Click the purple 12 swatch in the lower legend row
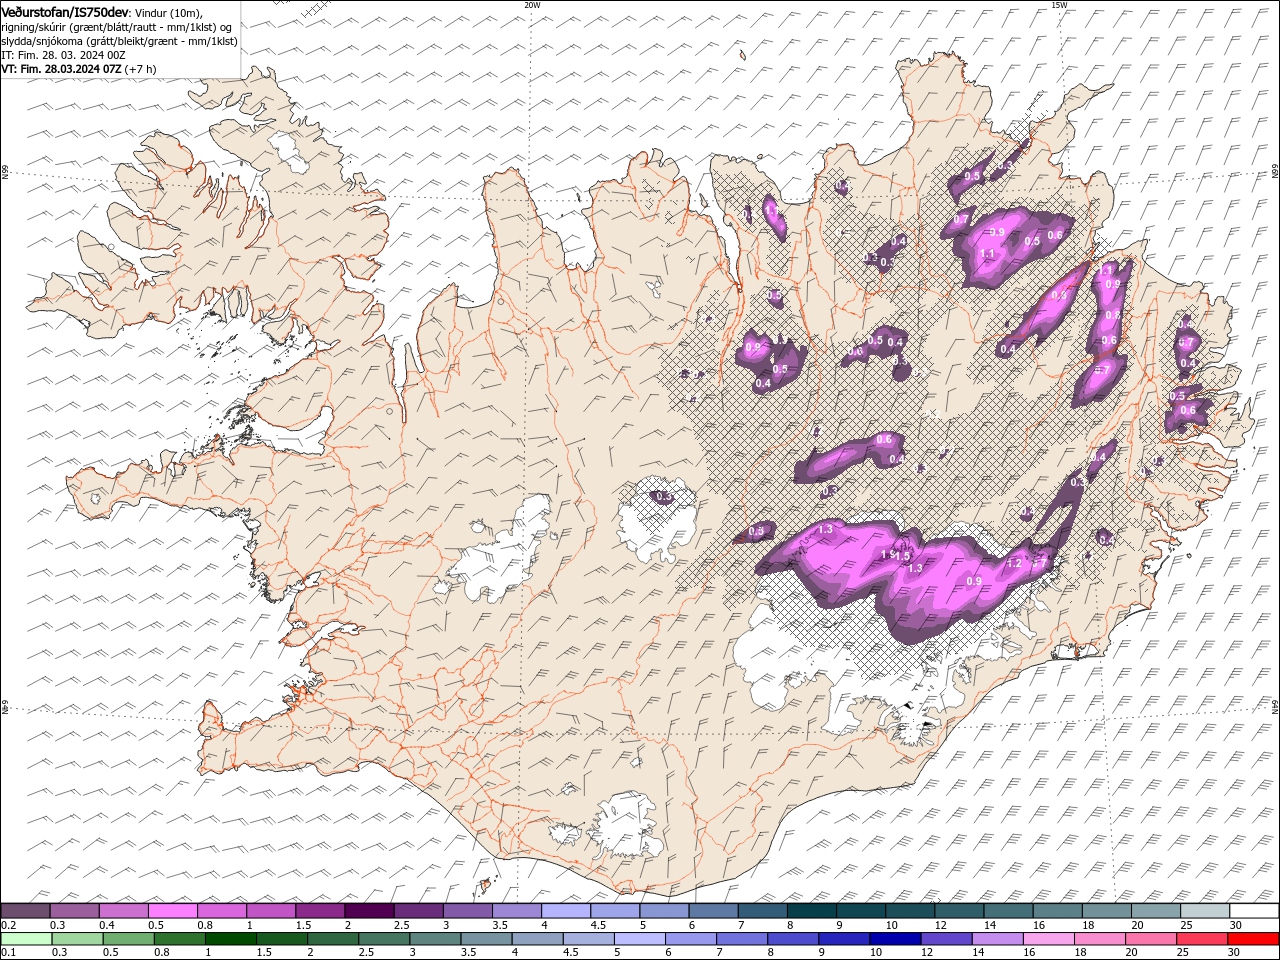The height and width of the screenshot is (960, 1280). [x=946, y=939]
